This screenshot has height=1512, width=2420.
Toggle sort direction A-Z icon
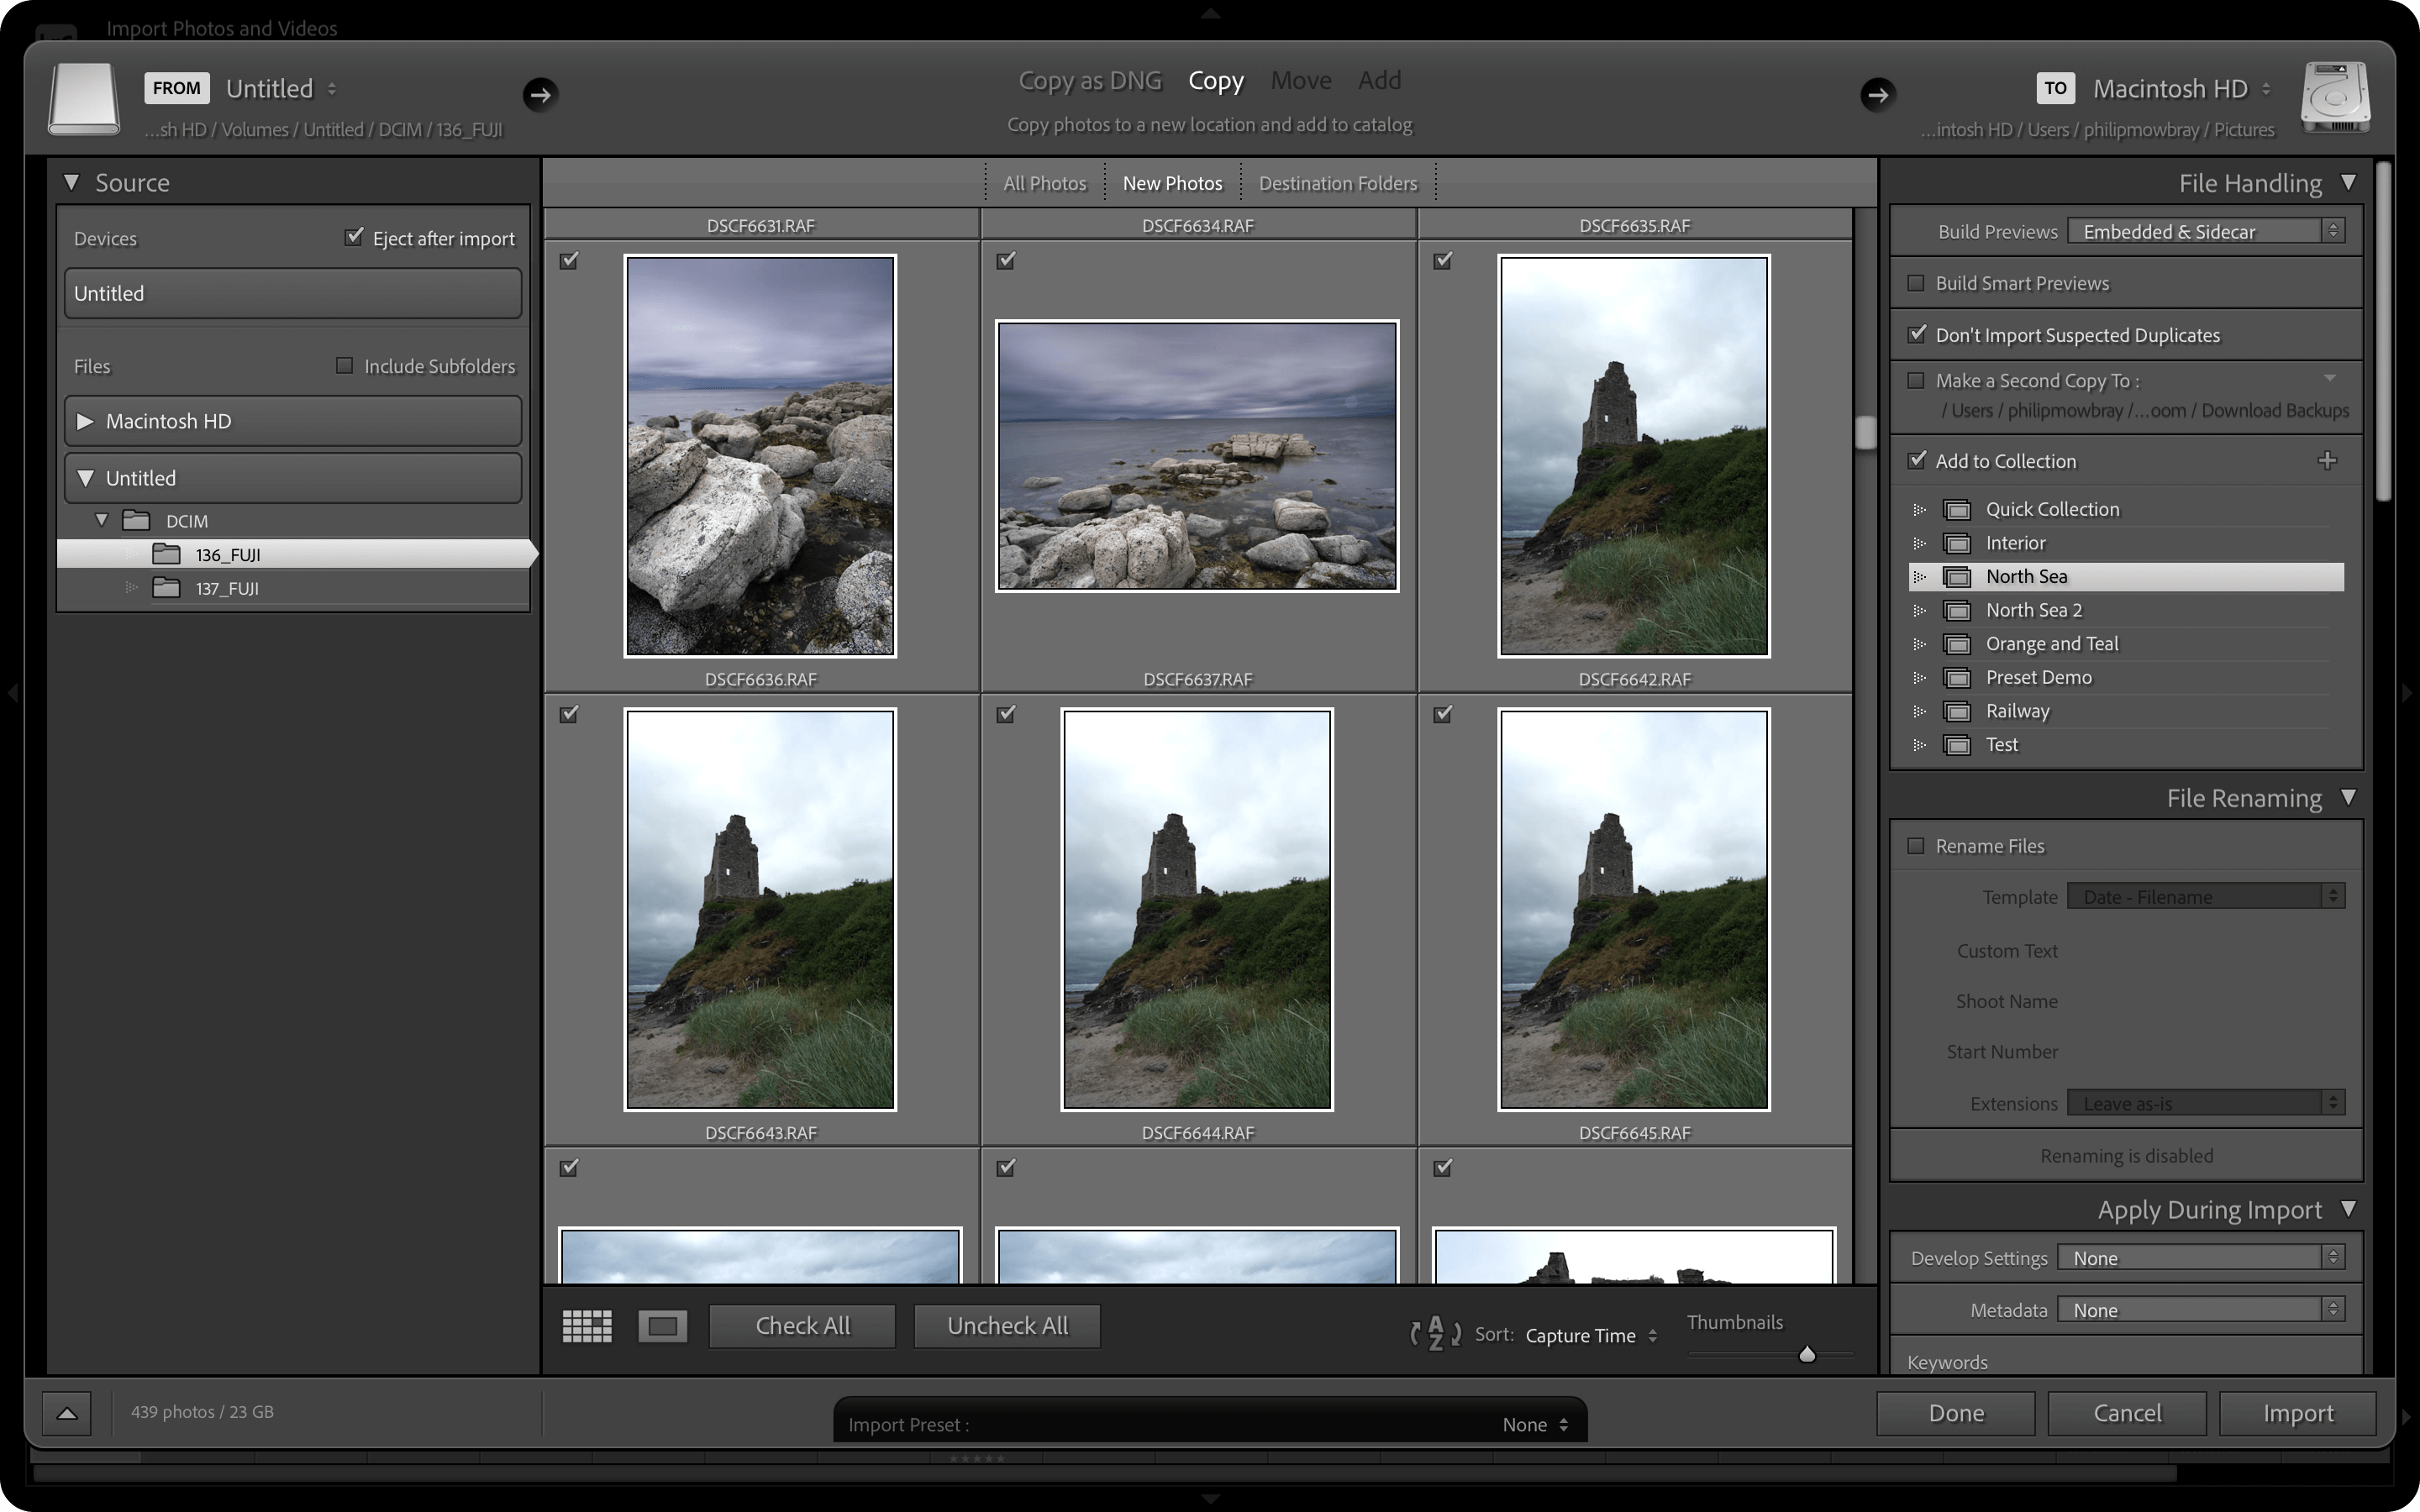(1435, 1334)
